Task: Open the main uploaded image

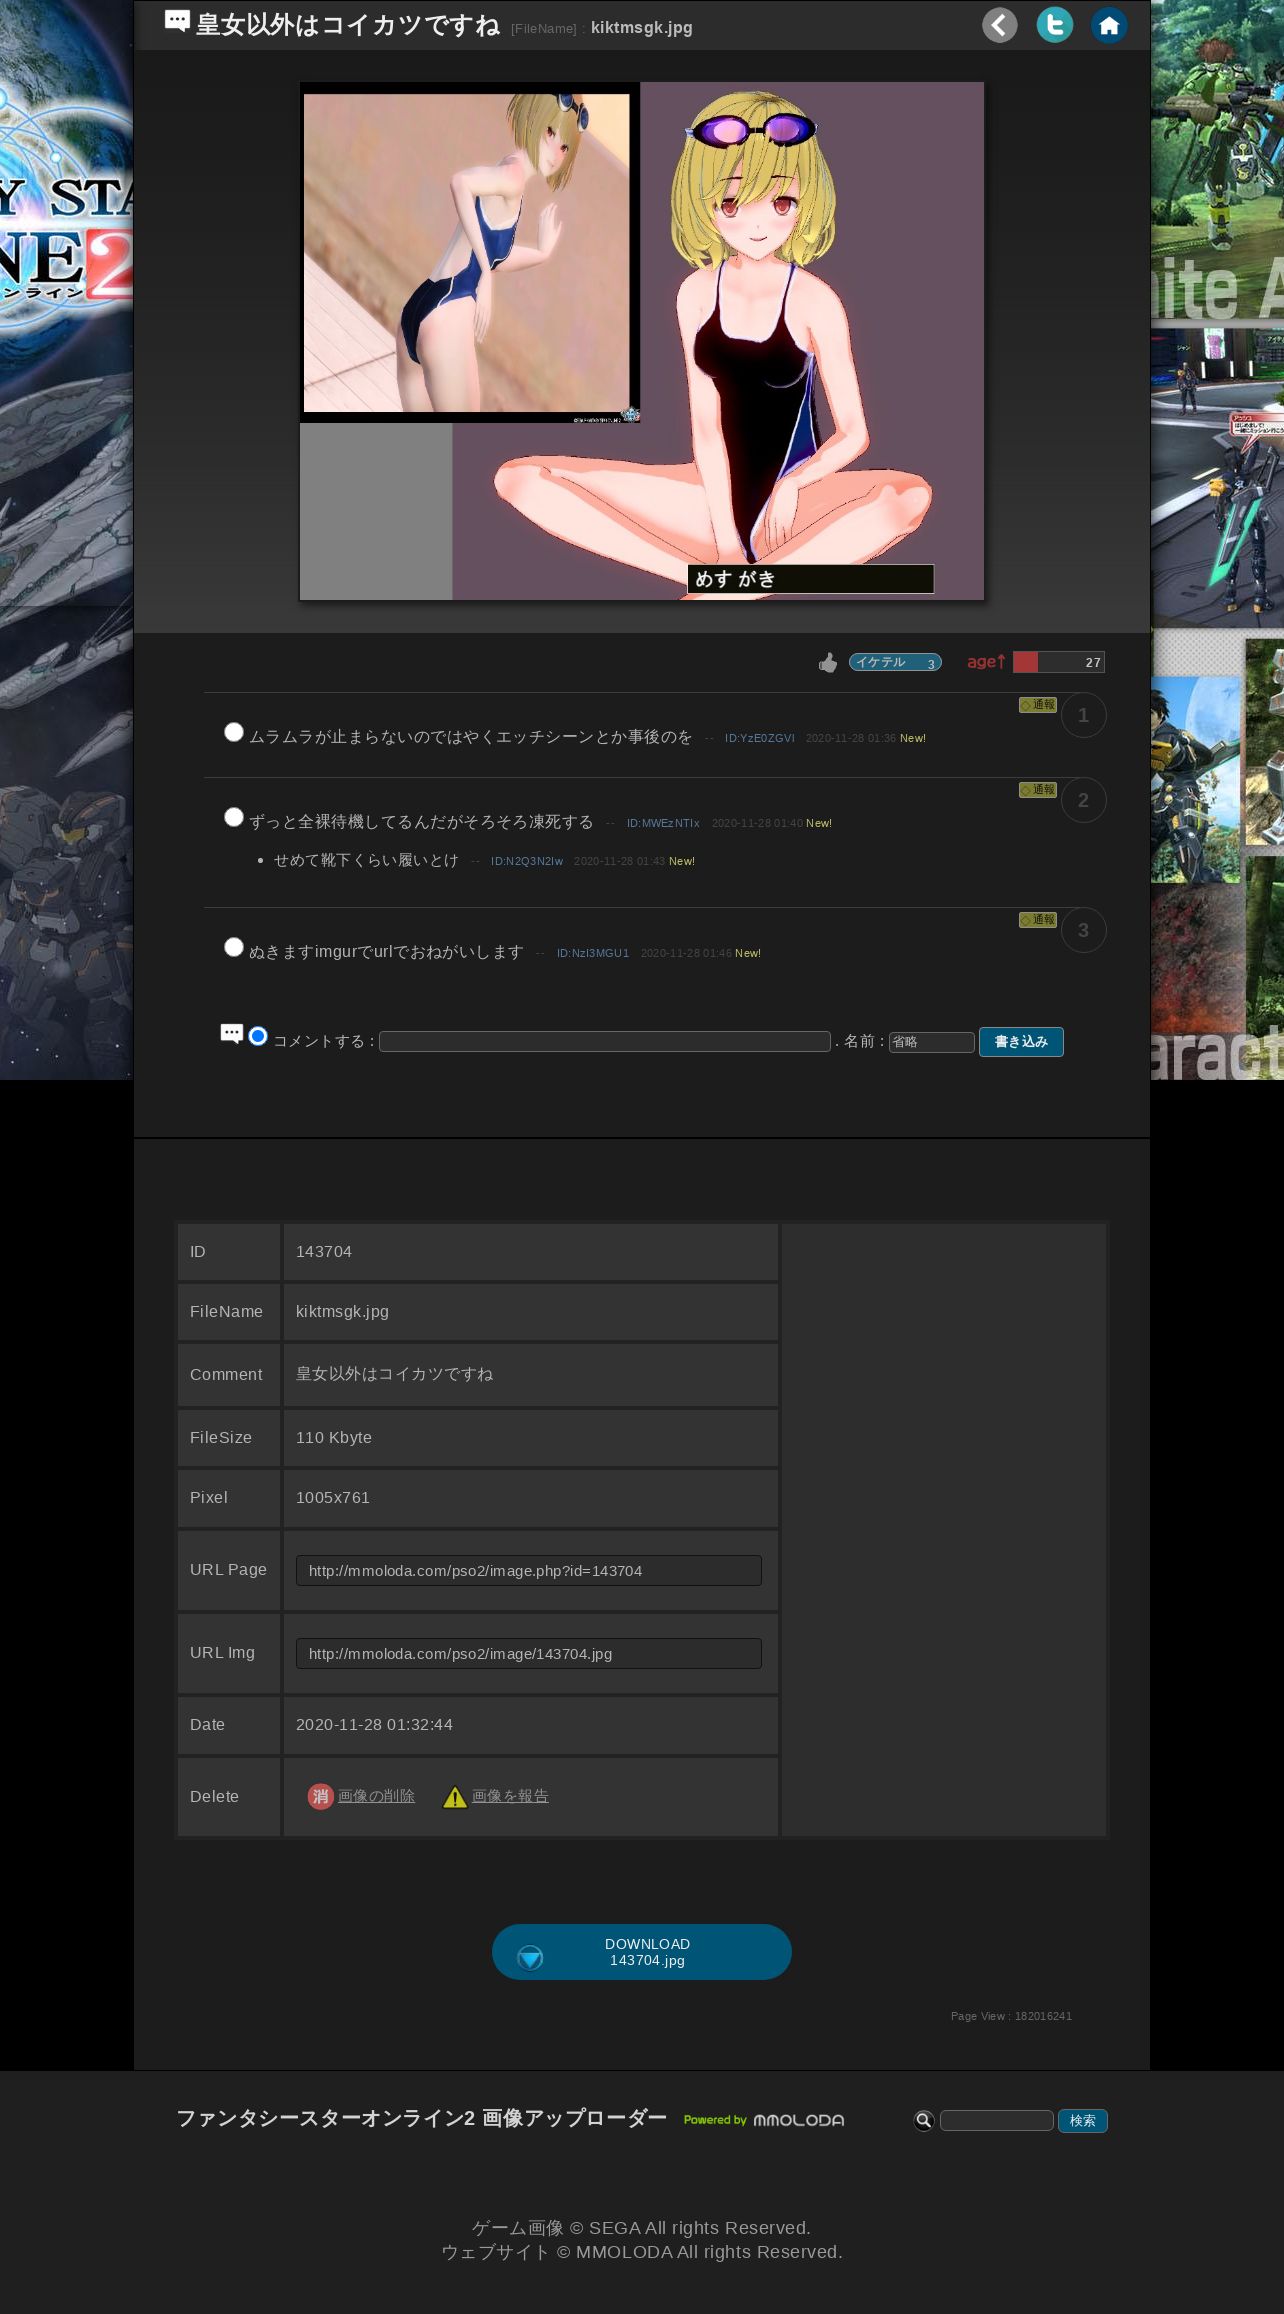Action: click(x=642, y=341)
